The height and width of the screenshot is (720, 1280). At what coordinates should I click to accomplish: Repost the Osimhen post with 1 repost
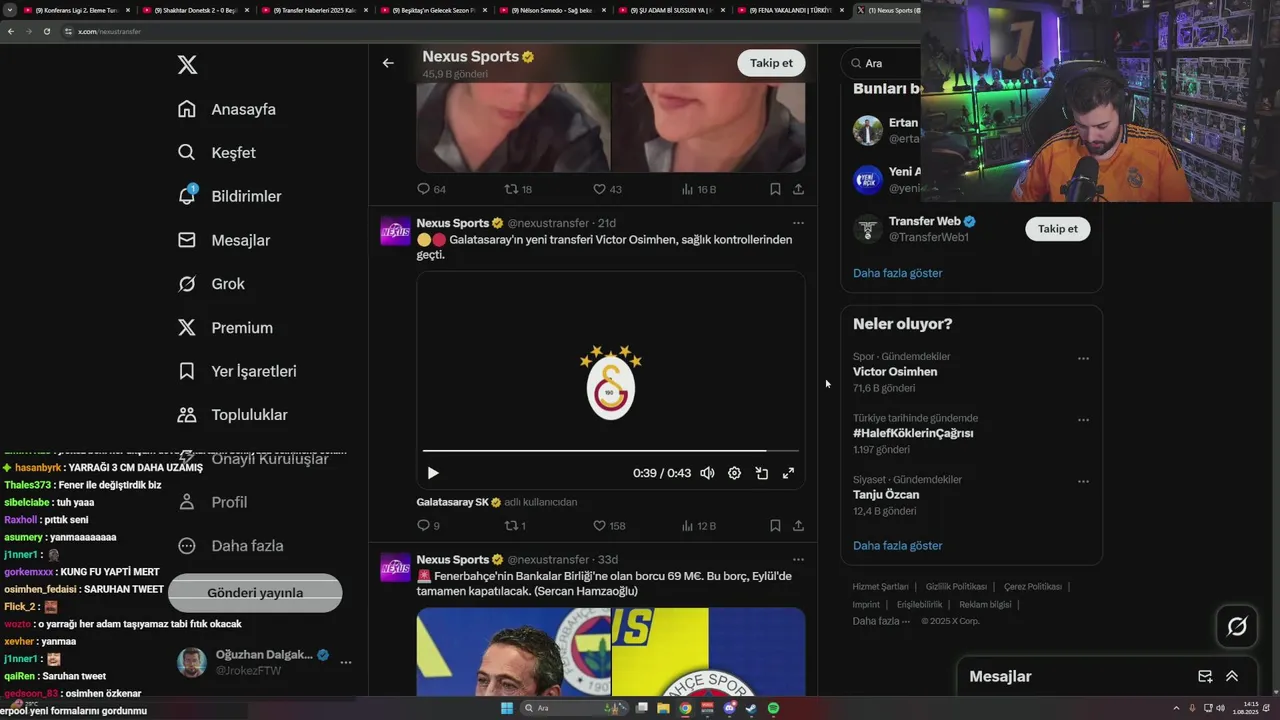(515, 526)
